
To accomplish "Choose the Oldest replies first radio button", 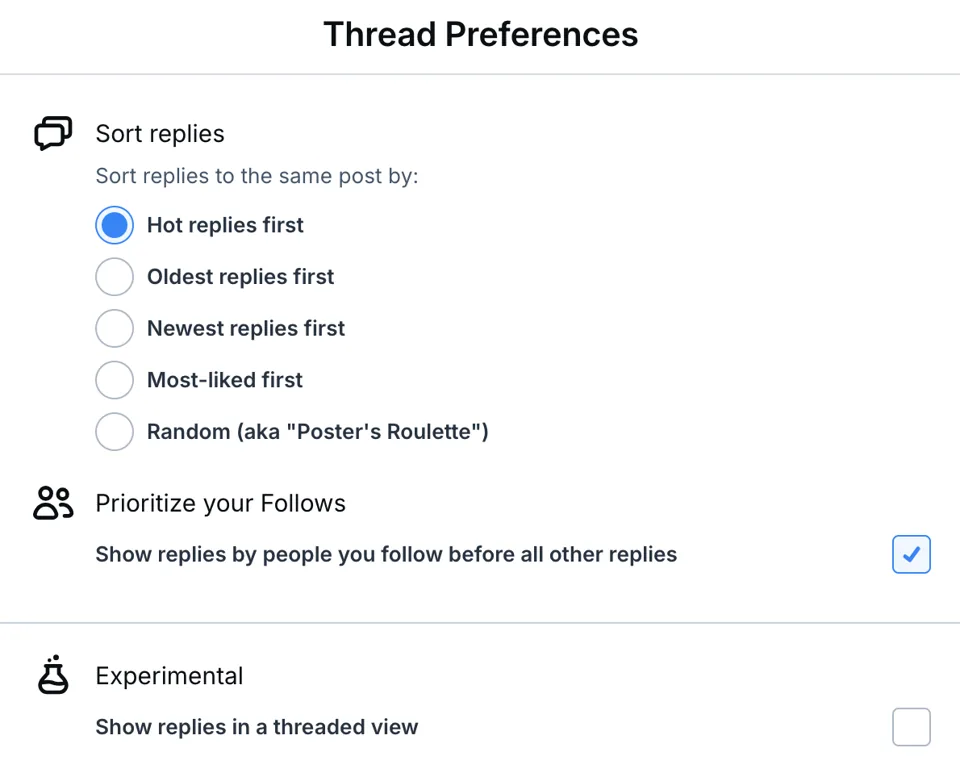I will point(114,277).
